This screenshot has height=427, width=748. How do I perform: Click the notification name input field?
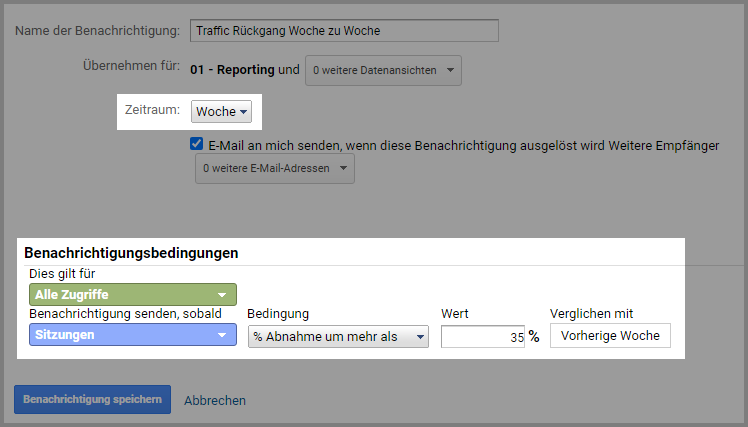pyautogui.click(x=344, y=31)
